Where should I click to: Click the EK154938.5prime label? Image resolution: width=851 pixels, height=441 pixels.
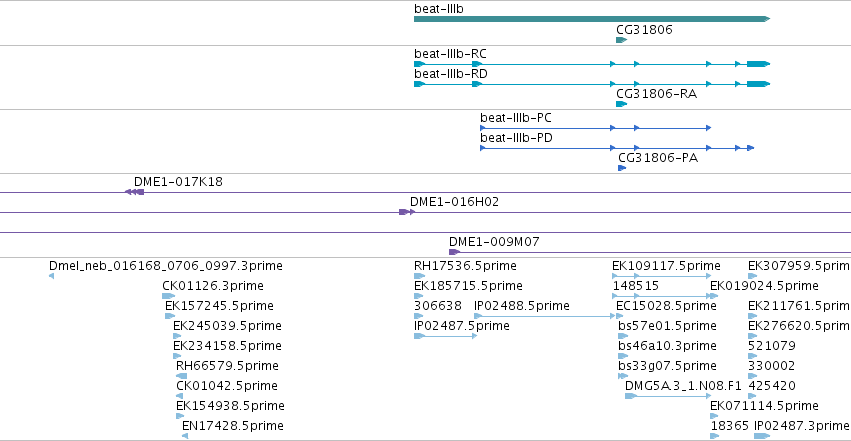230,406
